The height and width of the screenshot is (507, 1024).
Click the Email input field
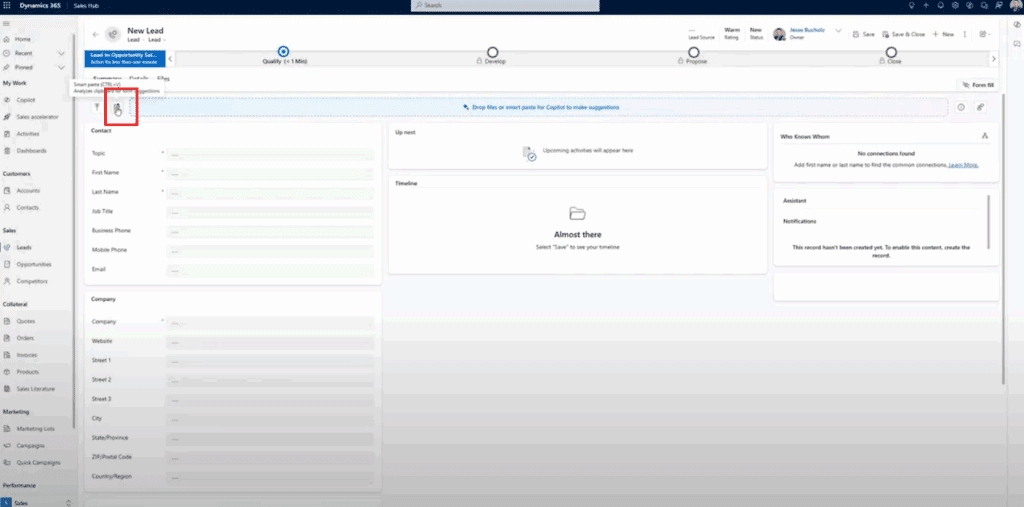coord(270,270)
